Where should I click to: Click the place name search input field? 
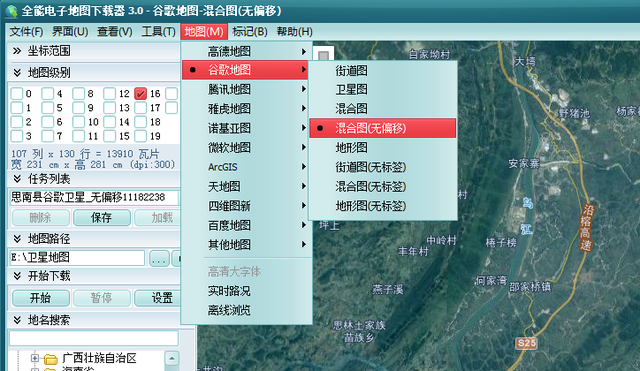click(x=94, y=338)
